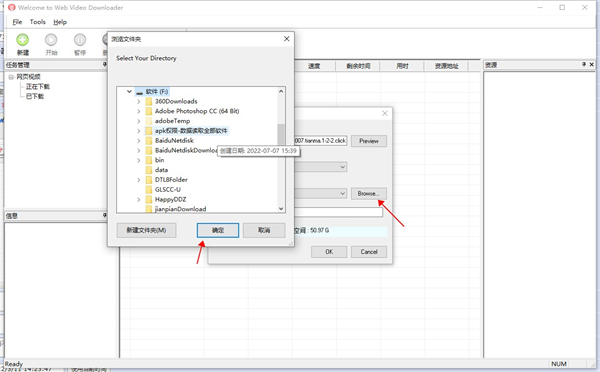600x372 pixels.
Task: Expand the BaiduNetdiskDownload folder
Action: point(139,150)
